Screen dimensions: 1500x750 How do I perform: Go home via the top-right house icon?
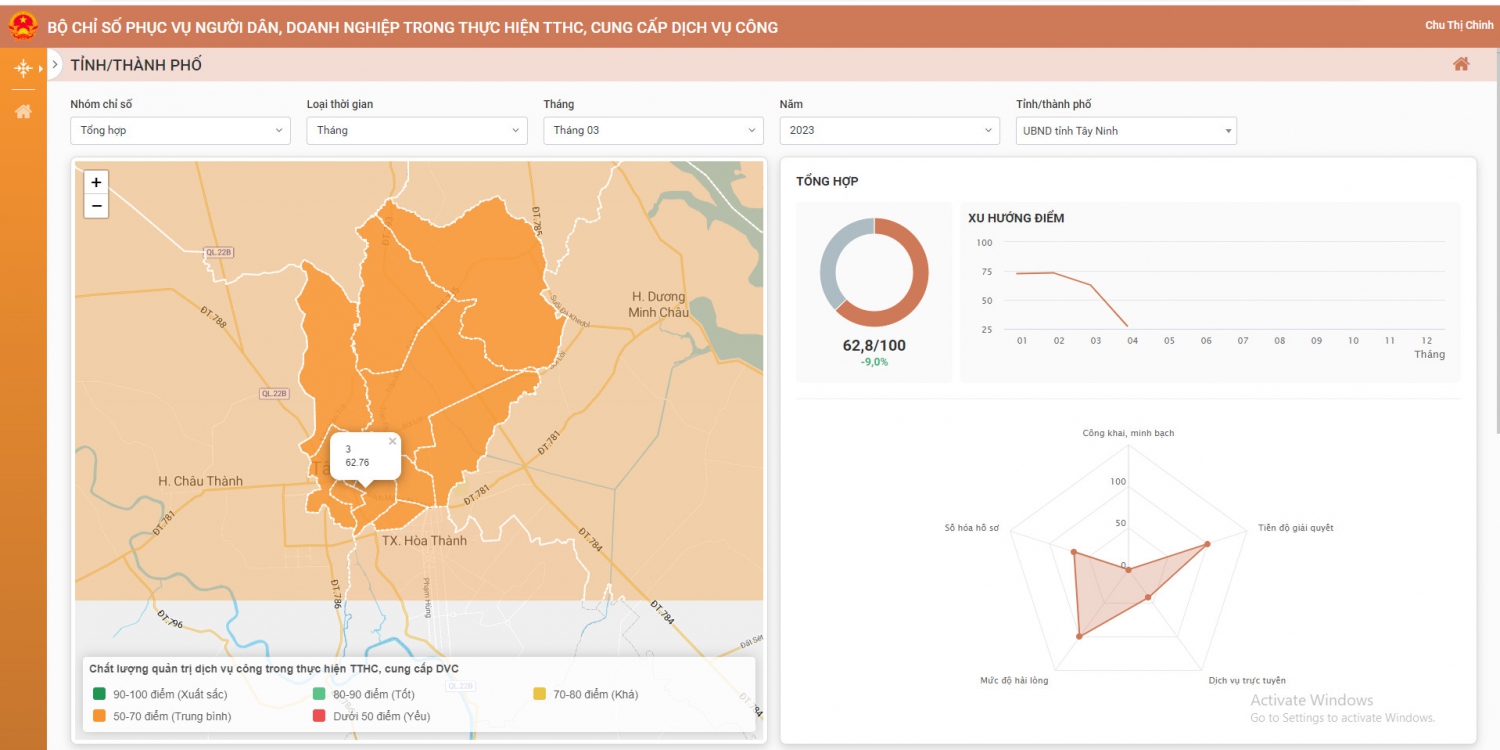pos(1461,65)
